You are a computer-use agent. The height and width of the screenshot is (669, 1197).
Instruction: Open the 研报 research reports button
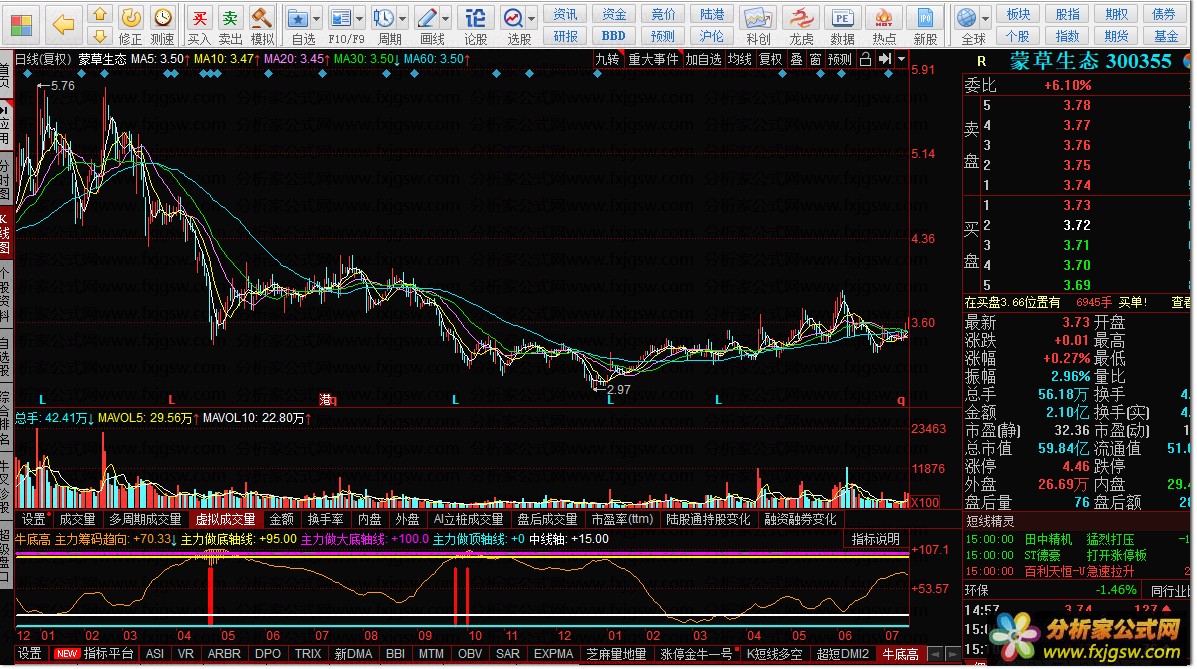[x=565, y=36]
